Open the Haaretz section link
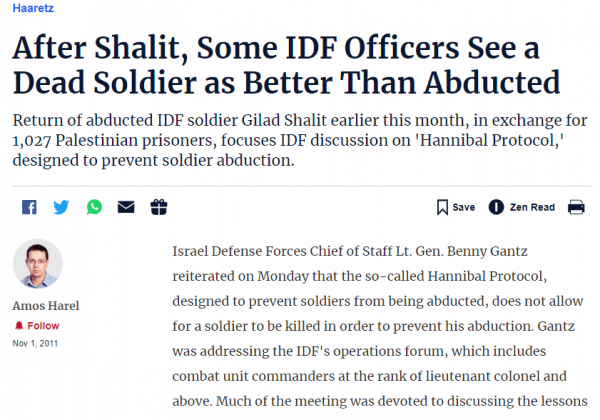 coord(33,8)
